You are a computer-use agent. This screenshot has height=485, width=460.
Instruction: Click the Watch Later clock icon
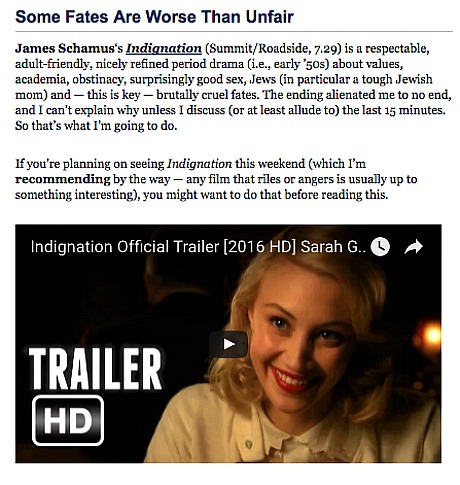(380, 247)
